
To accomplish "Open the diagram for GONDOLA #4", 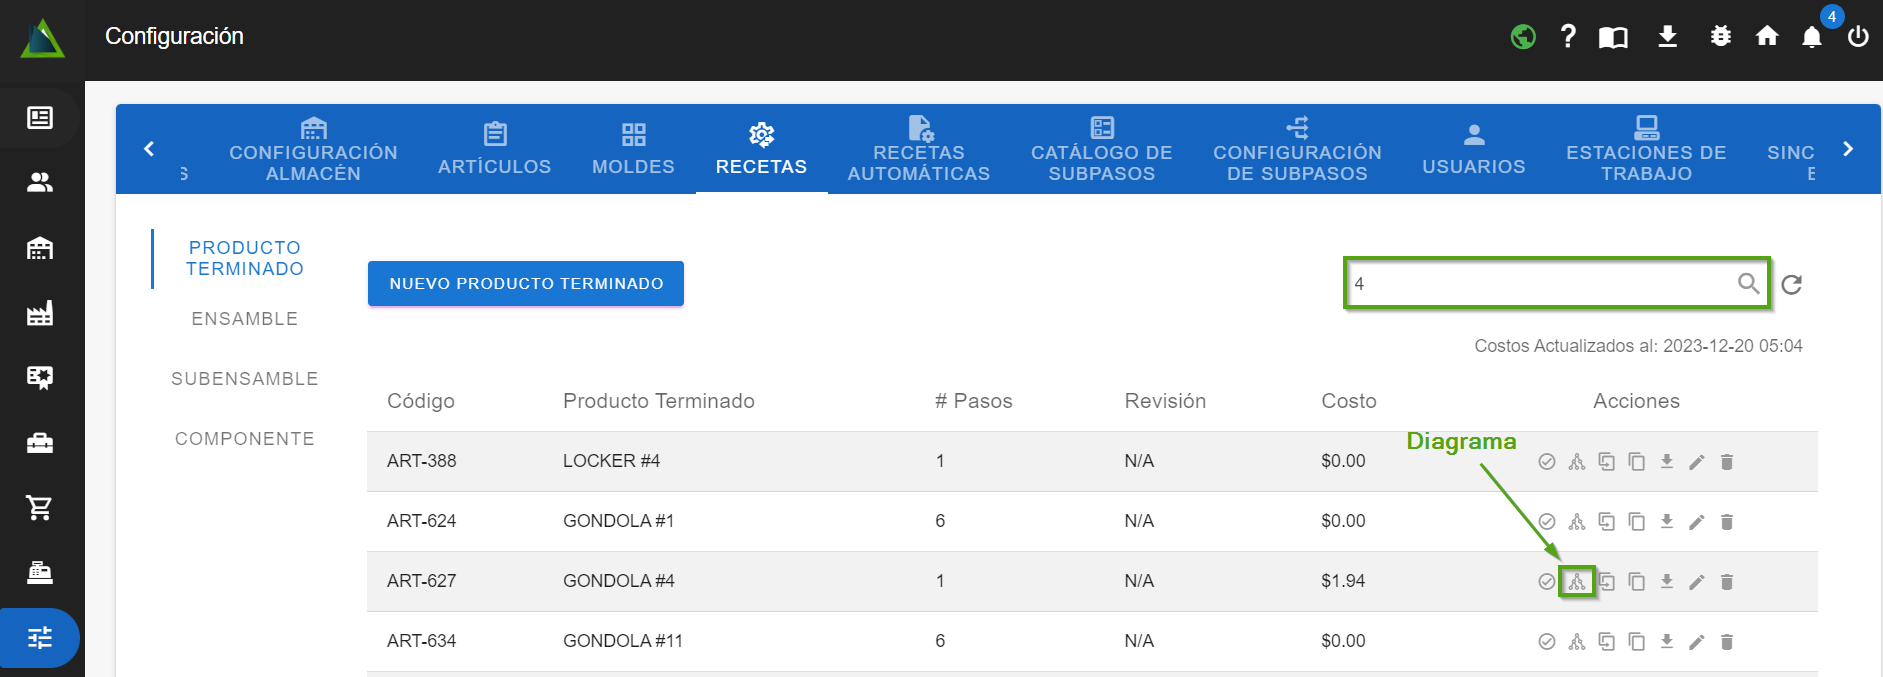I will (x=1577, y=581).
